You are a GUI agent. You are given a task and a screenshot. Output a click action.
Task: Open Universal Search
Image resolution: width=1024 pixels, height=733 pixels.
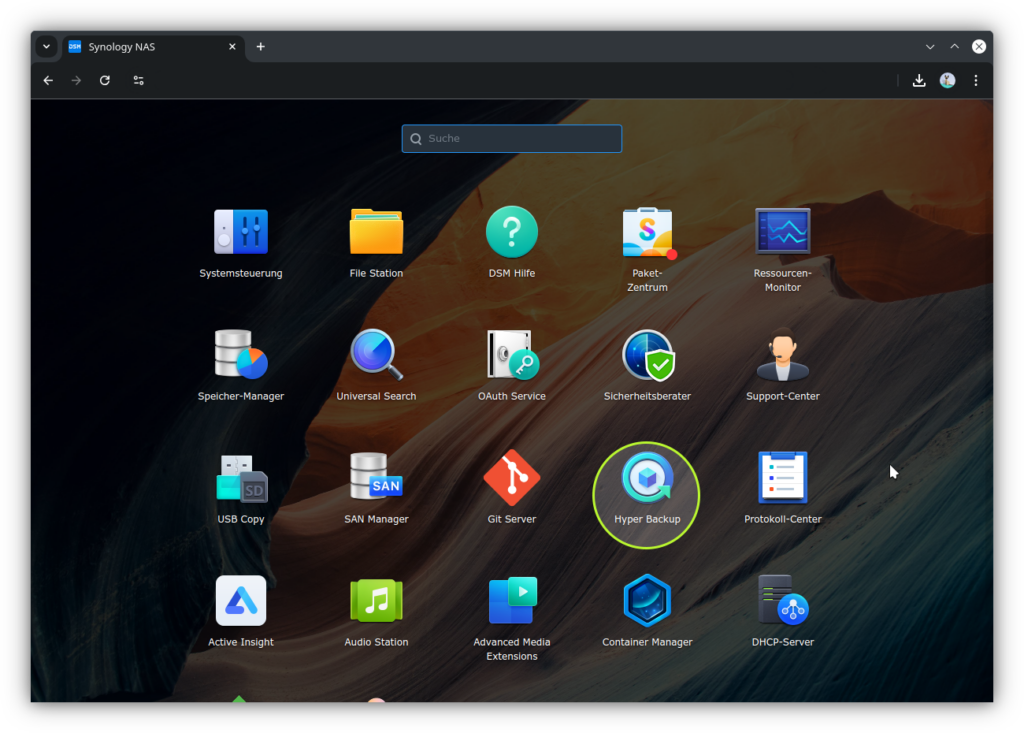tap(376, 354)
